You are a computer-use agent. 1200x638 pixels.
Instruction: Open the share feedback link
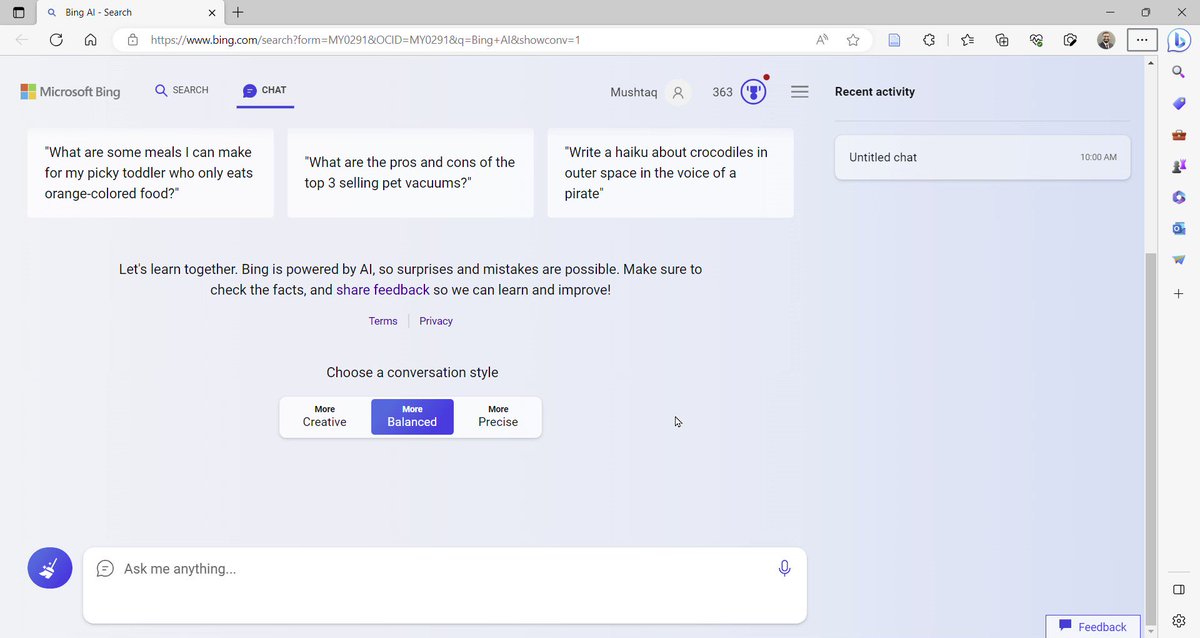click(x=383, y=290)
